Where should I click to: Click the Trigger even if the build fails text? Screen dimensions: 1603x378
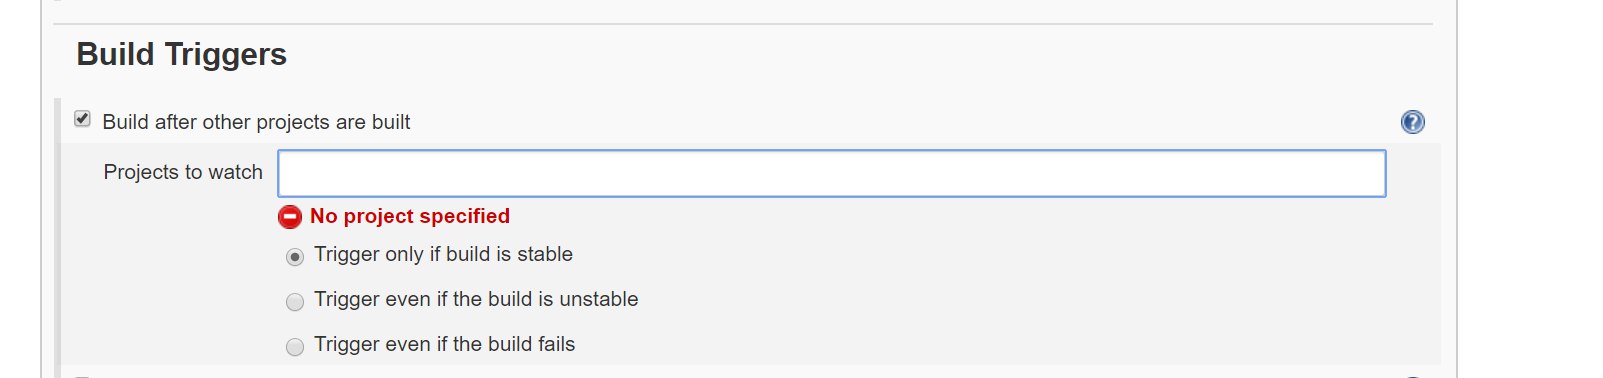tap(445, 344)
